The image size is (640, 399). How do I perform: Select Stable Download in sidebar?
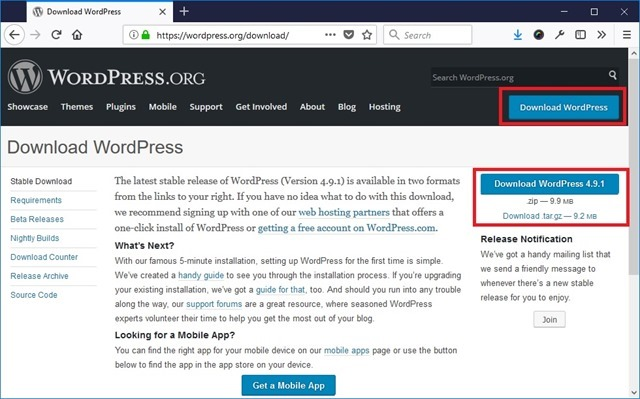[41, 182]
